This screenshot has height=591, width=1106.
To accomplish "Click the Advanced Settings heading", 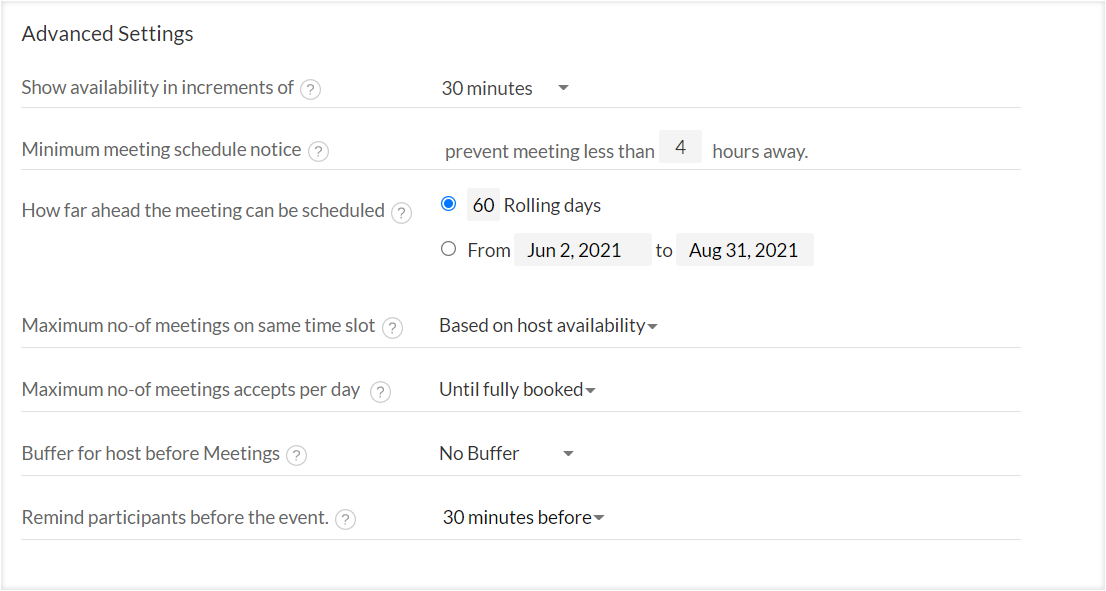I will tap(107, 34).
